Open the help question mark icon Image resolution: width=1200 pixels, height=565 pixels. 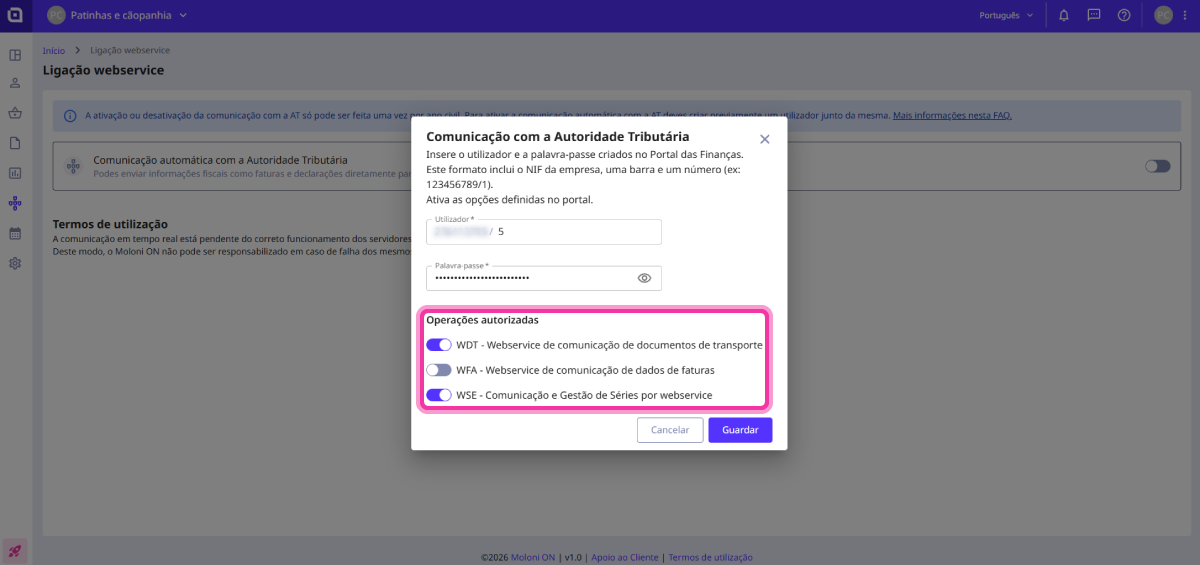point(1124,15)
